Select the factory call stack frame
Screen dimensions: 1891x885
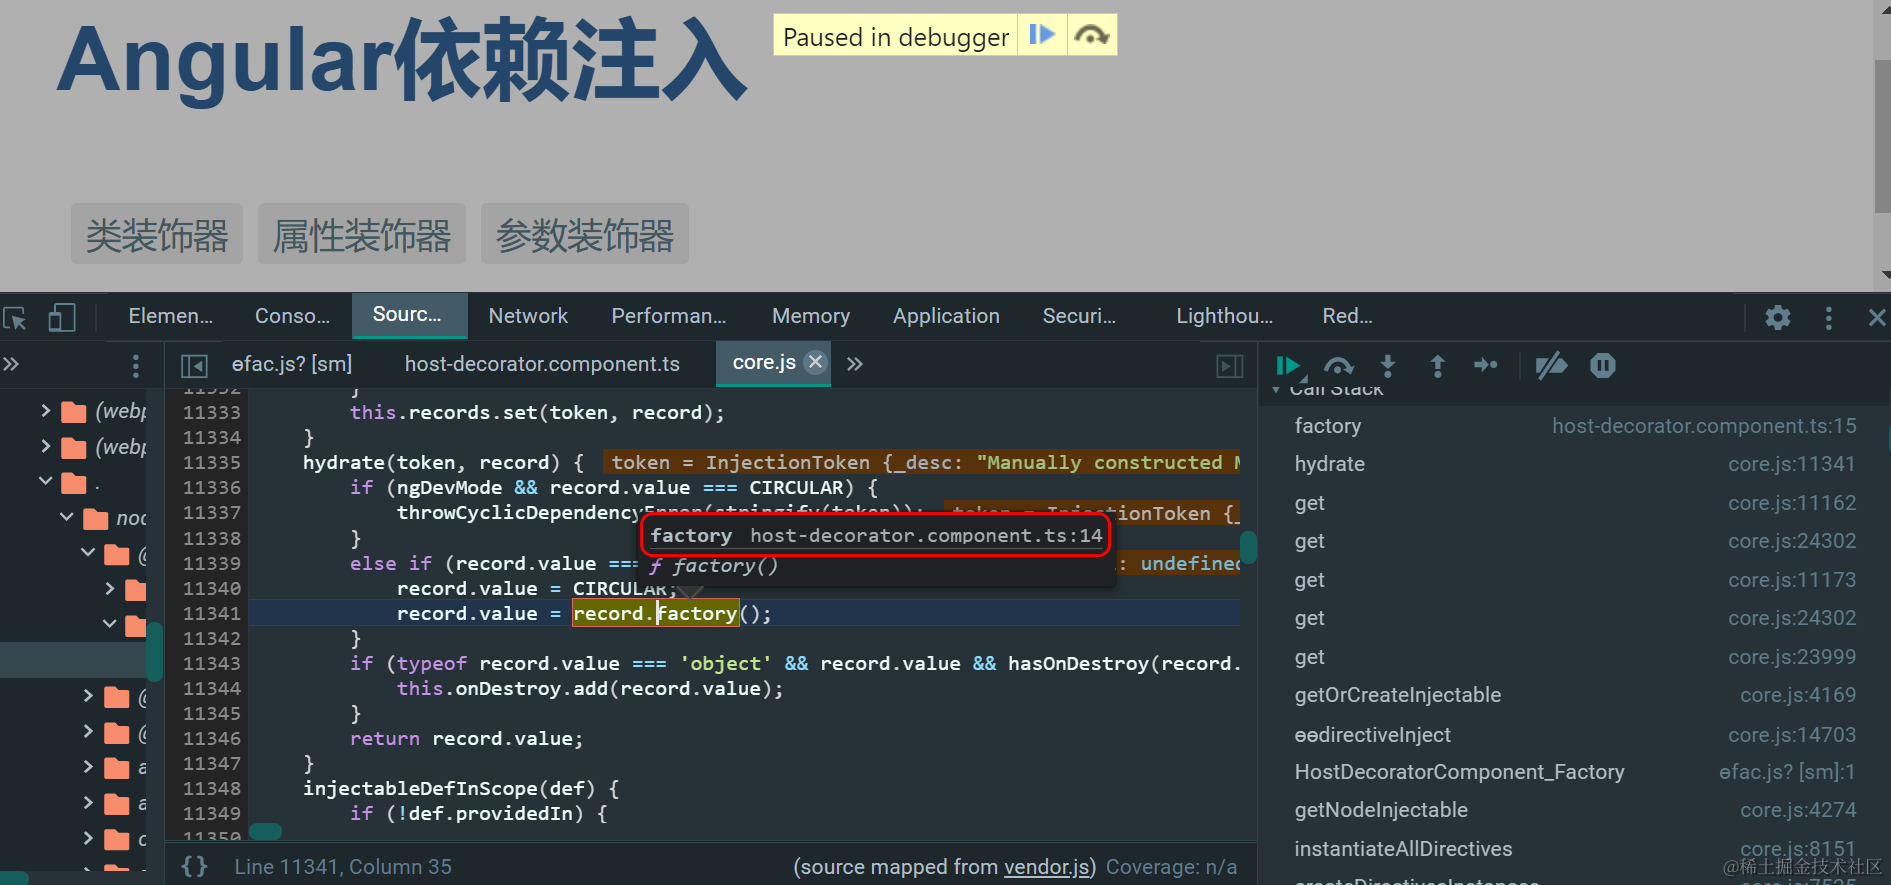(x=1575, y=426)
